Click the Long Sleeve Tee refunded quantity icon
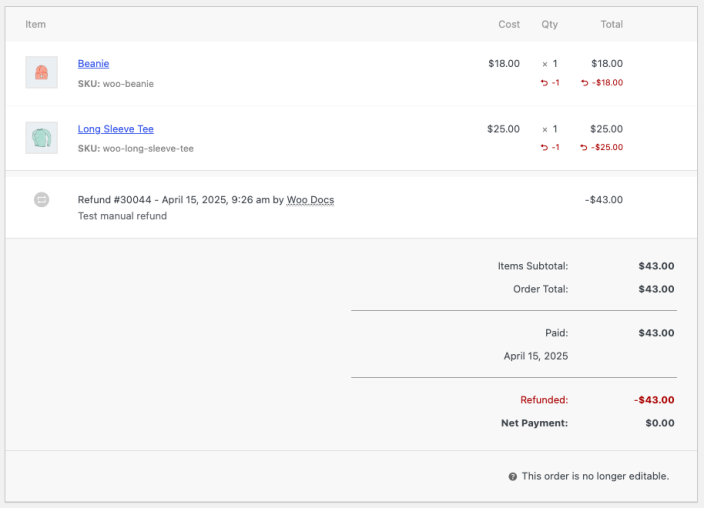This screenshot has width=704, height=508. click(x=544, y=148)
